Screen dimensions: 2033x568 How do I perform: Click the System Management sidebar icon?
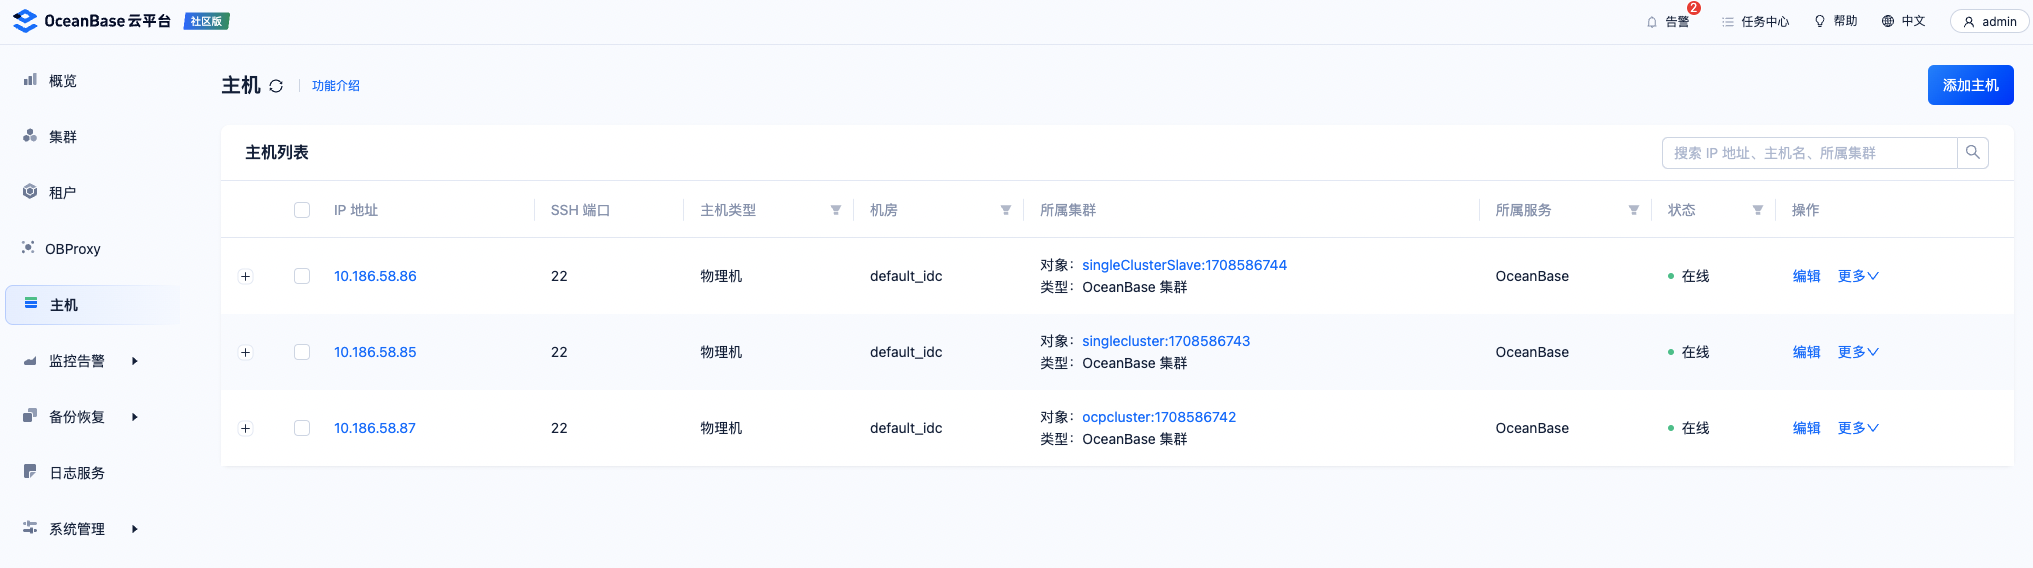coord(30,527)
